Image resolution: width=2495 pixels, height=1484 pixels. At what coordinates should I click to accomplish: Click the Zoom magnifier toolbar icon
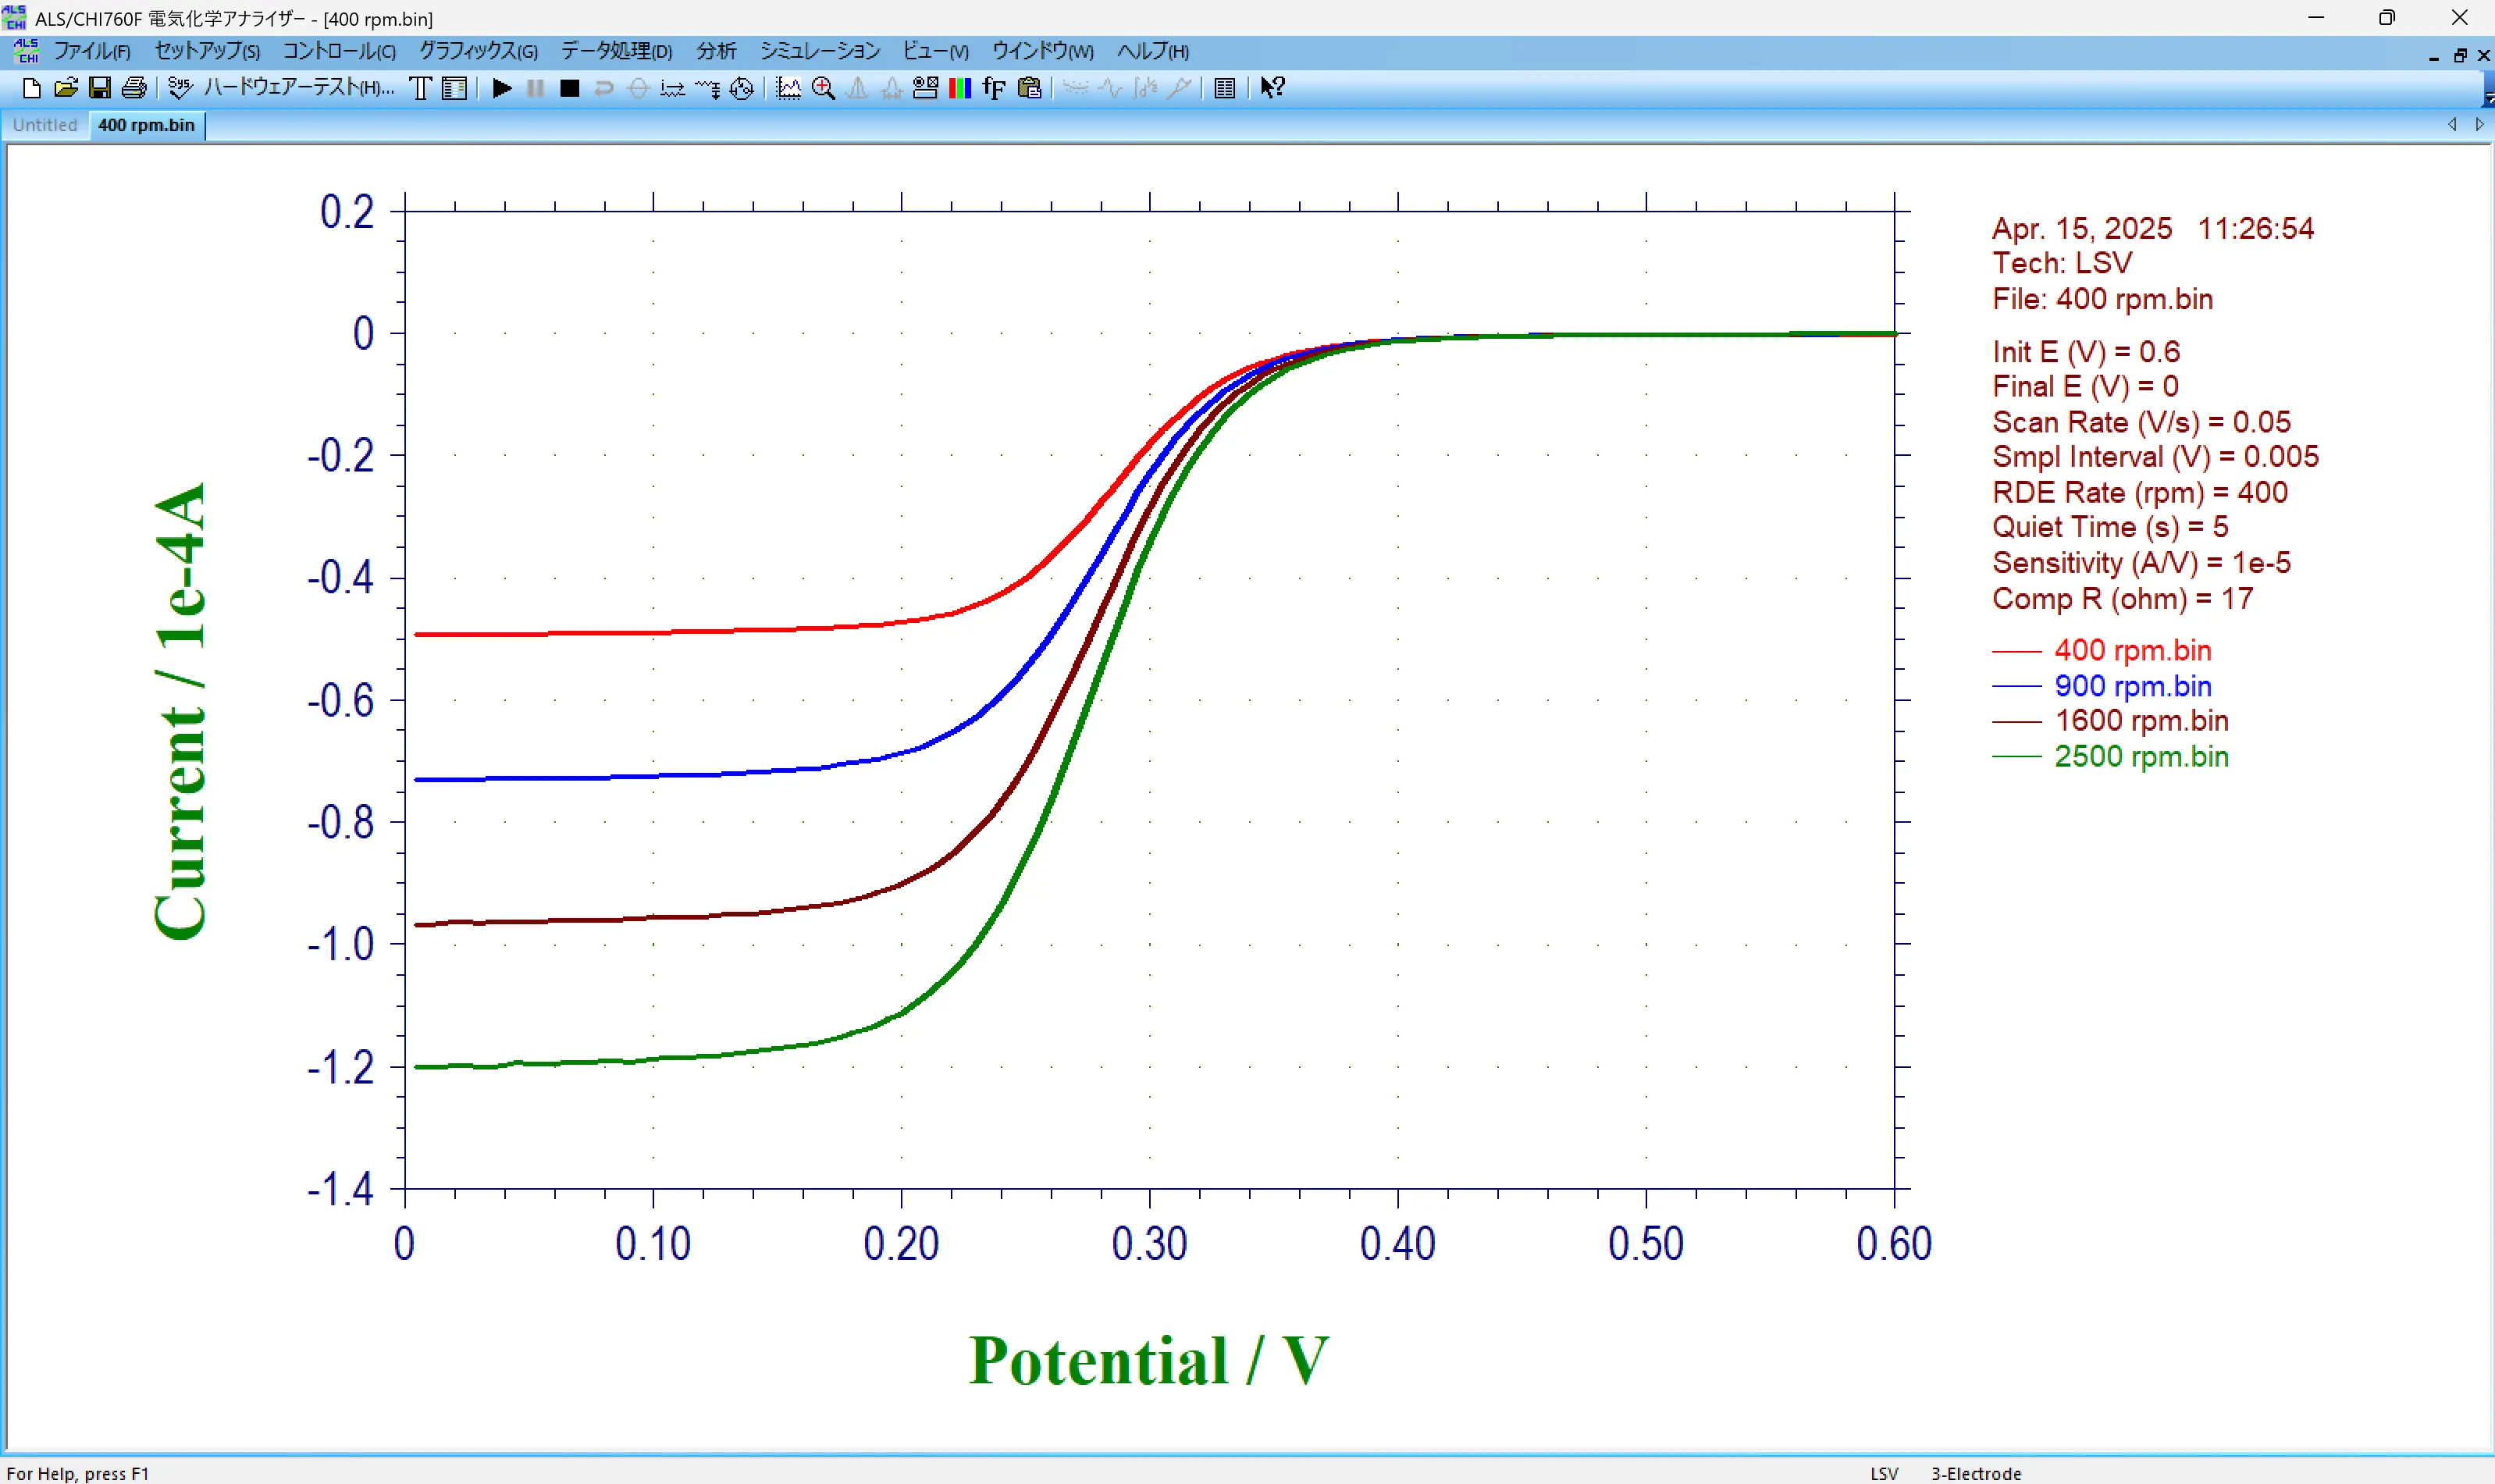[x=823, y=88]
